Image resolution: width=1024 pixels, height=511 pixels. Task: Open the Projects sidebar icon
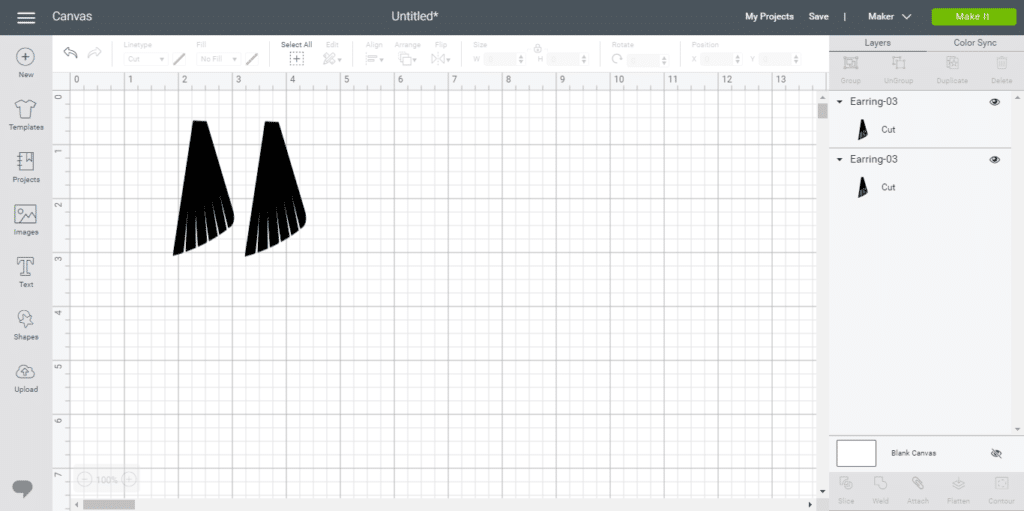coord(26,162)
